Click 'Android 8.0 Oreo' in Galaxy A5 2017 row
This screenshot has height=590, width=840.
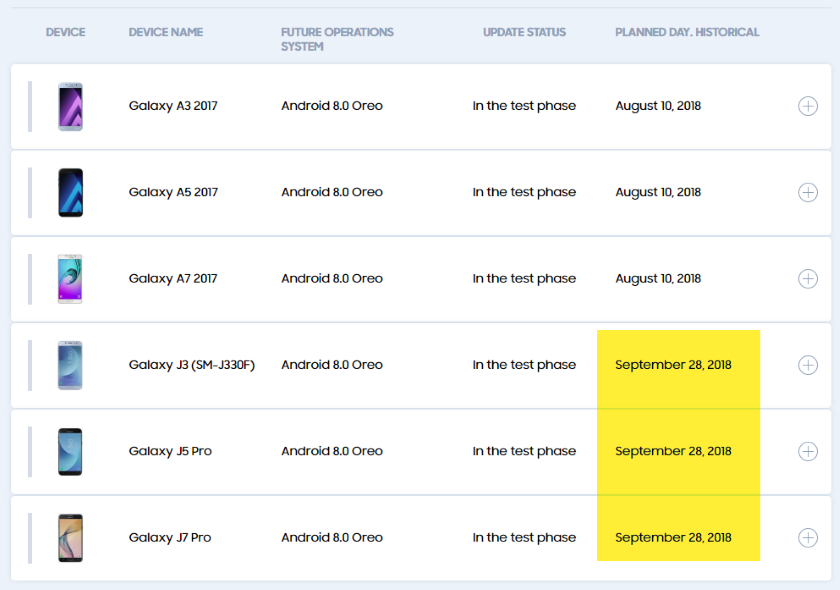coord(332,192)
